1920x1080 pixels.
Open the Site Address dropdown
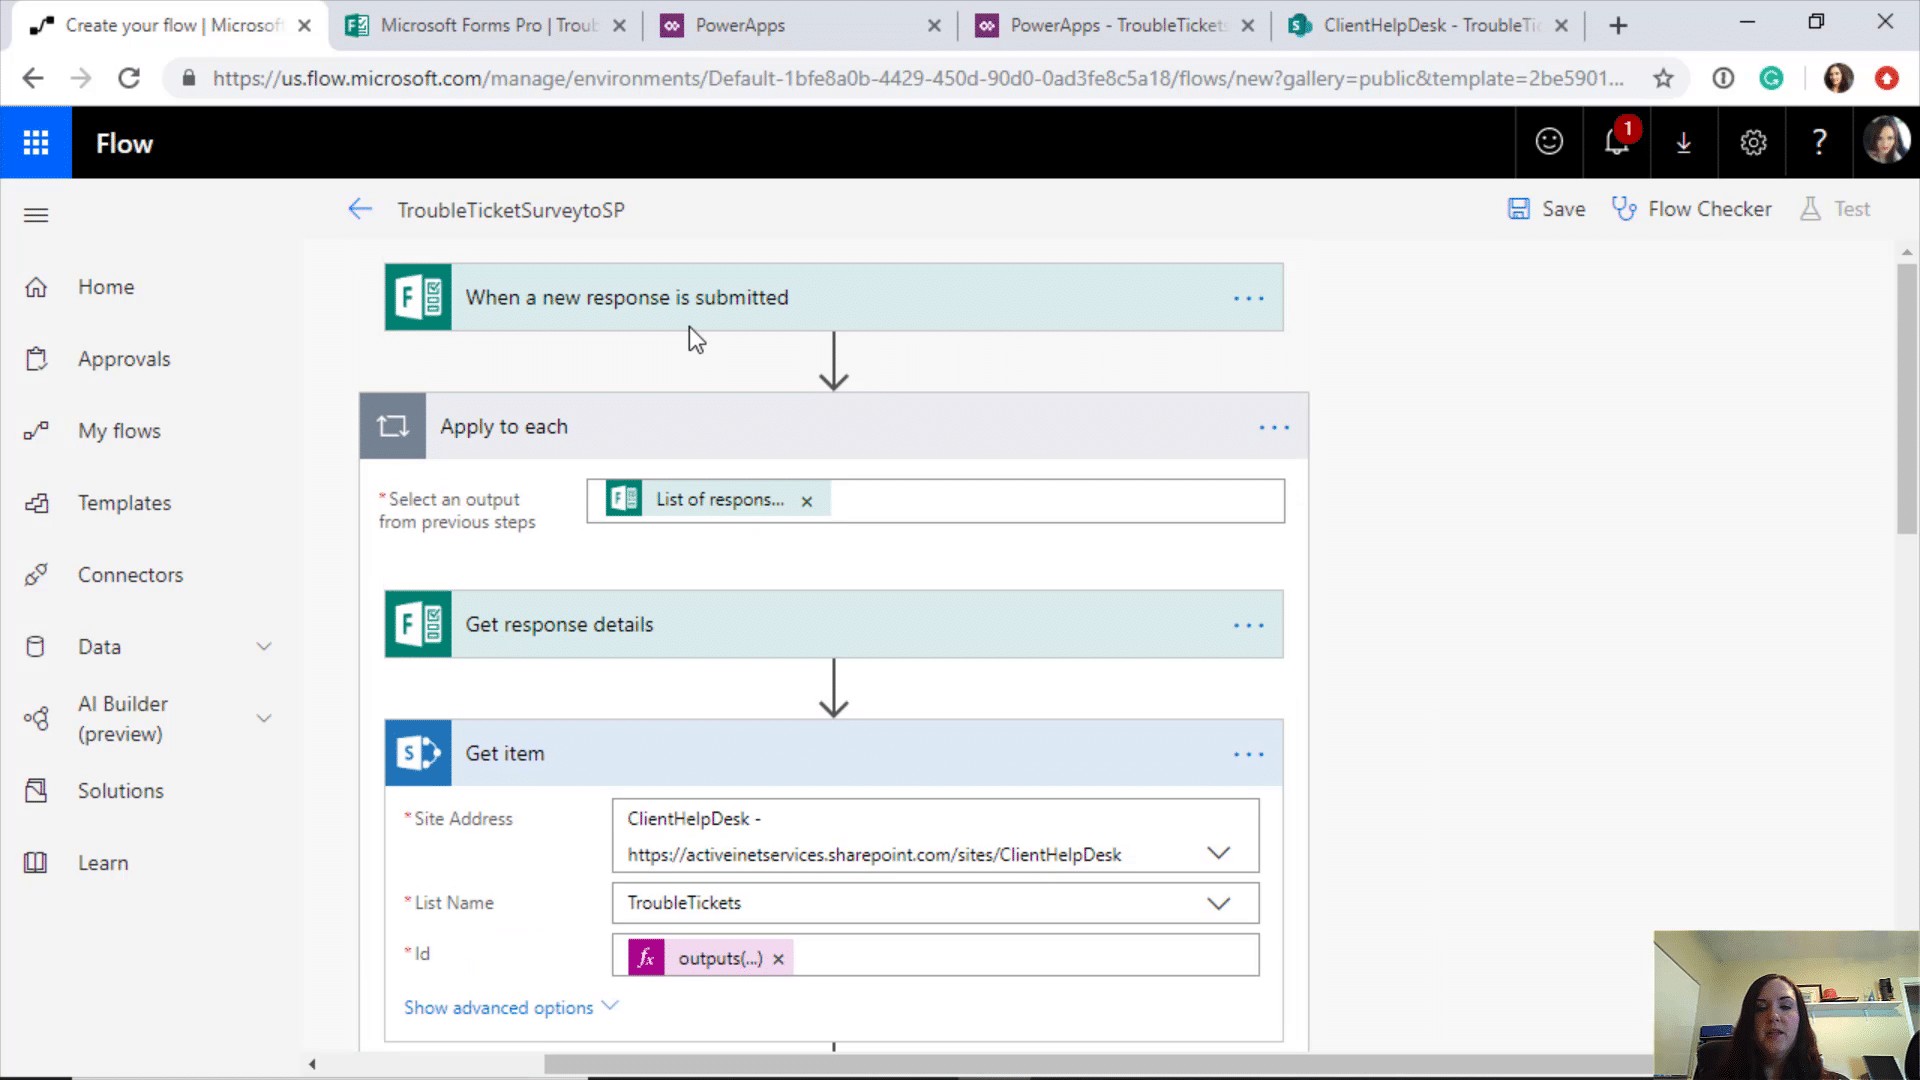tap(1218, 853)
